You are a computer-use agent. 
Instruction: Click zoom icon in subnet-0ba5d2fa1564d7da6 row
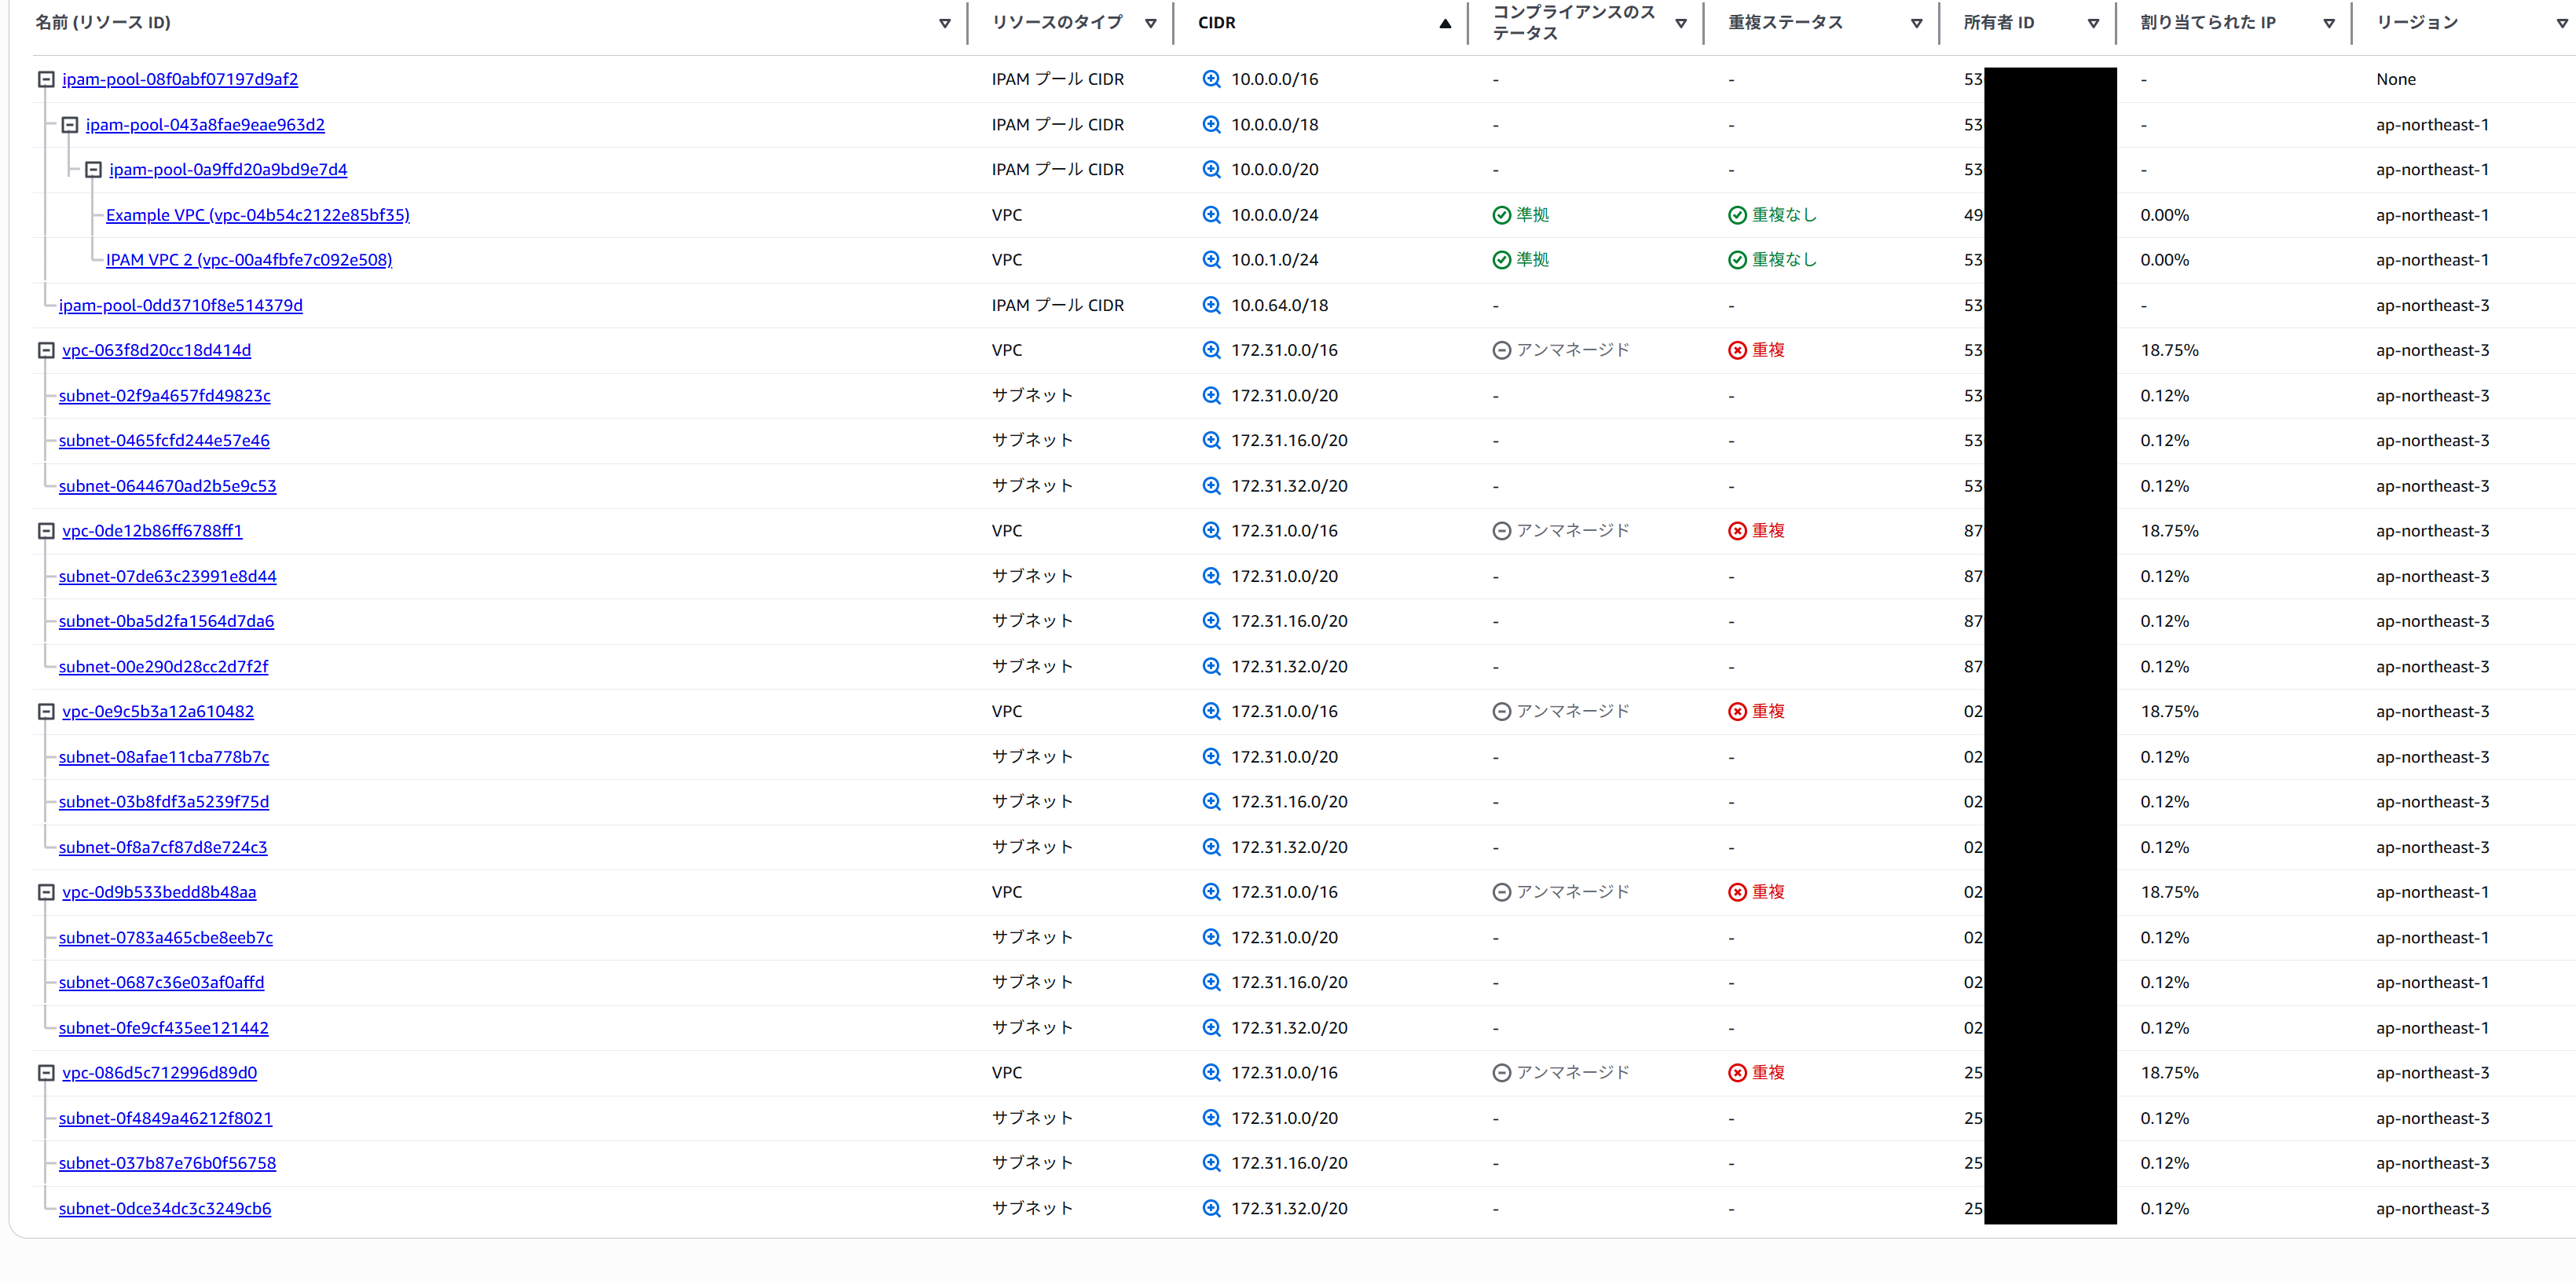pyautogui.click(x=1211, y=621)
